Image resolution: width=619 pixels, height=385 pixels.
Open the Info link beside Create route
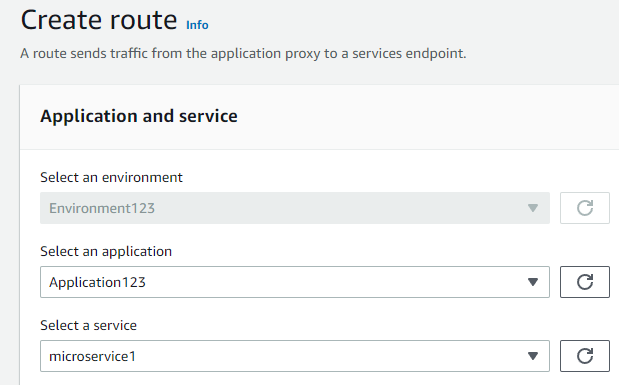(x=197, y=25)
